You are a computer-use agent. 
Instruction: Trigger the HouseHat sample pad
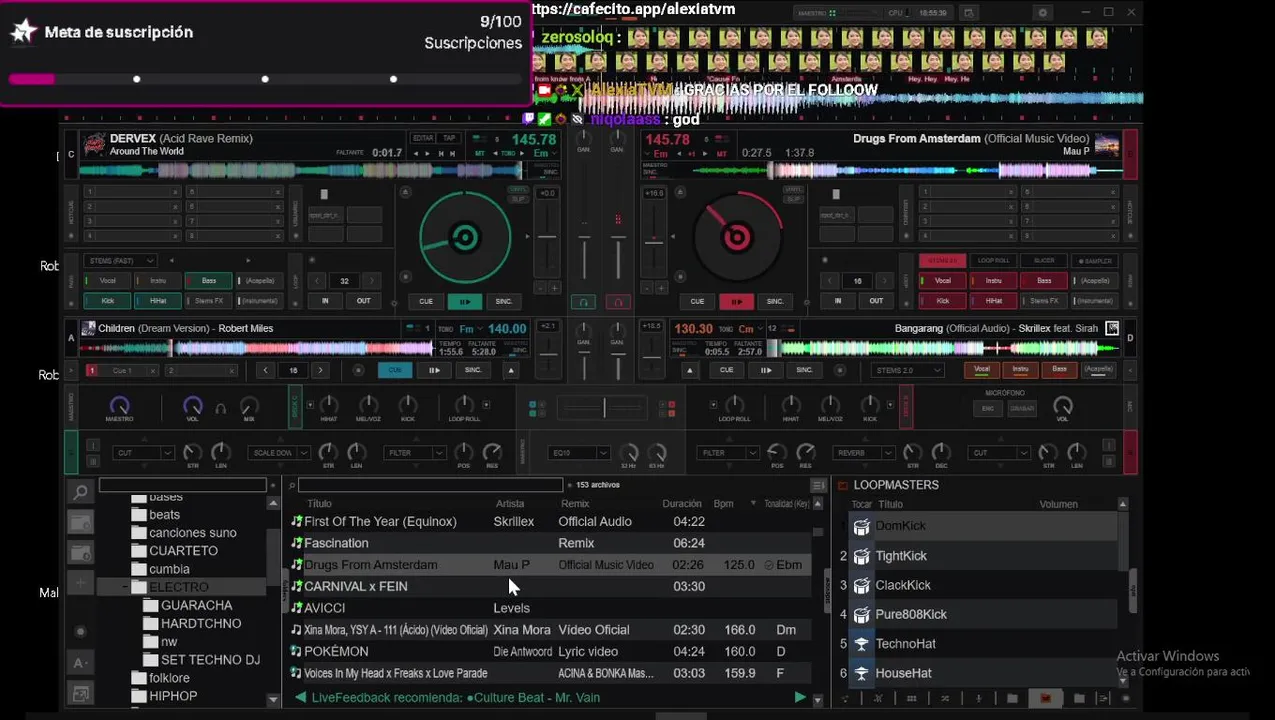861,673
